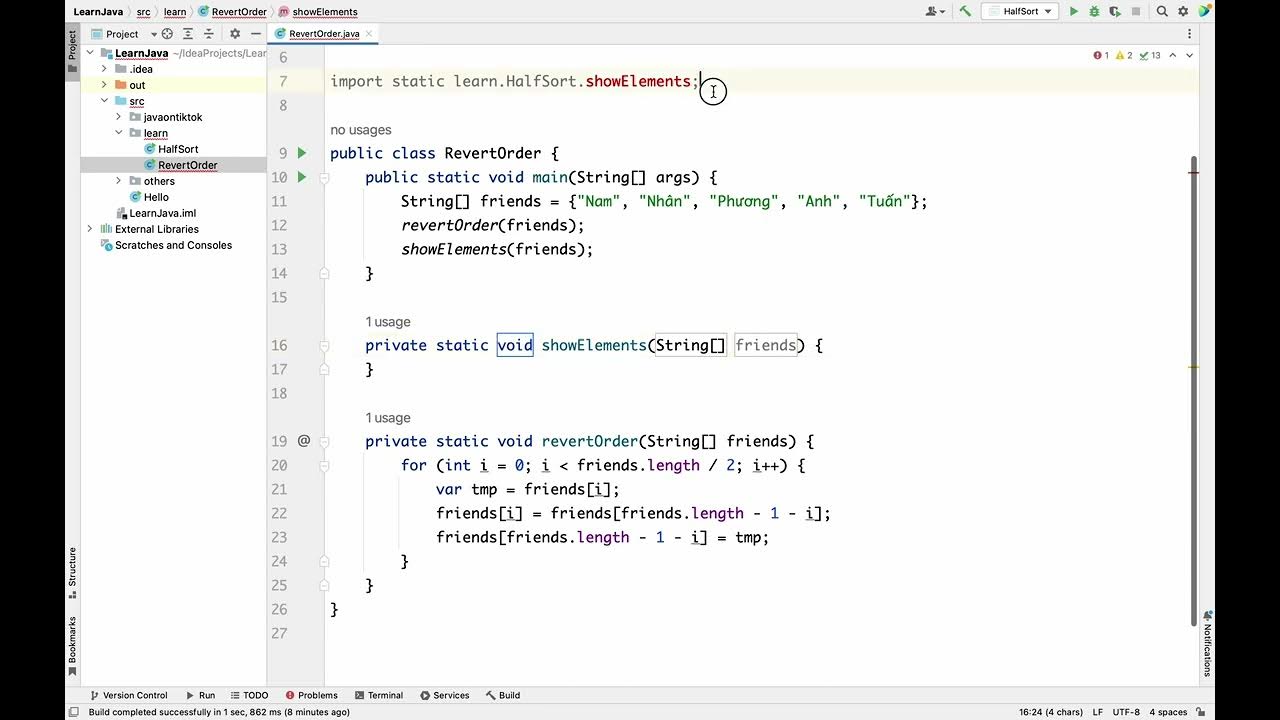1280x720 pixels.
Task: Click the warning count indicator showing 2
Action: (1124, 55)
